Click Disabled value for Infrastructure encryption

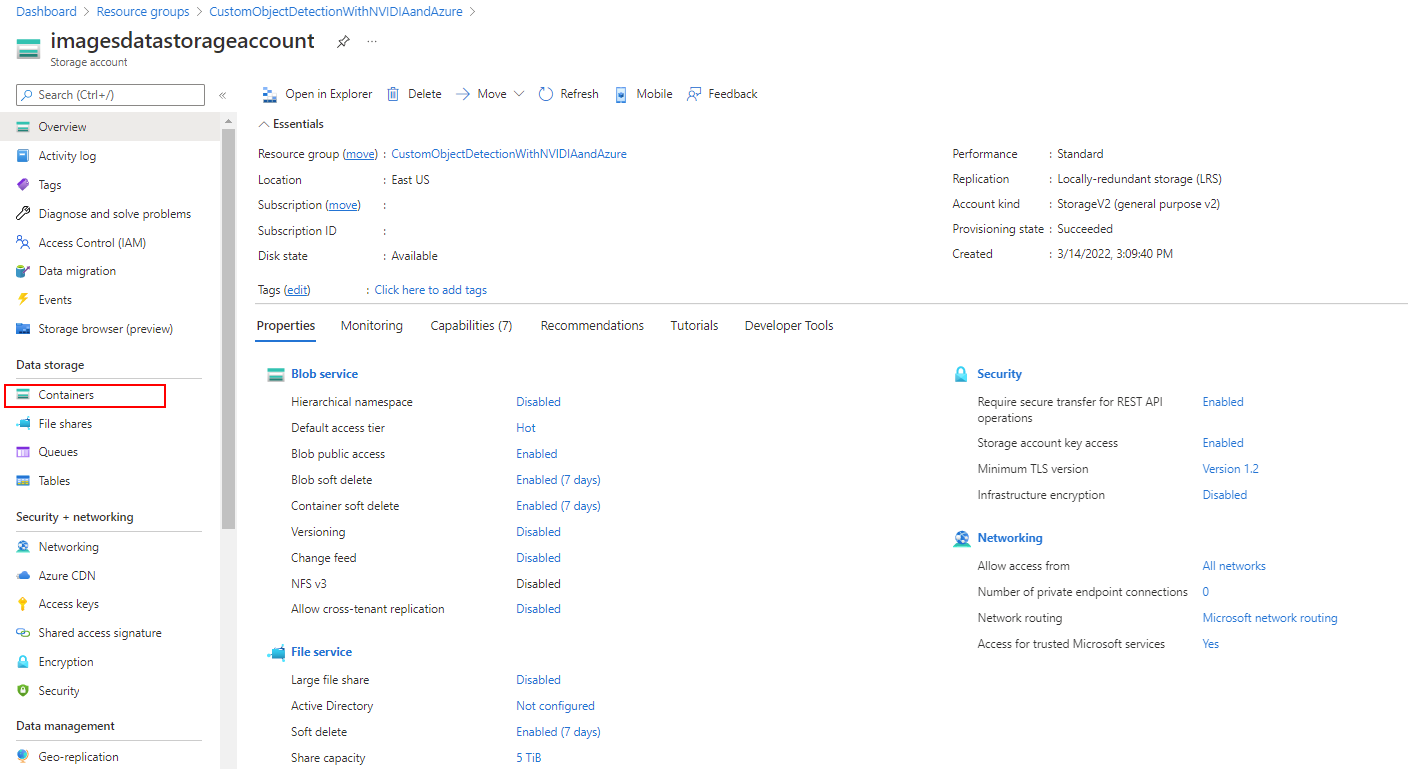click(x=1224, y=495)
